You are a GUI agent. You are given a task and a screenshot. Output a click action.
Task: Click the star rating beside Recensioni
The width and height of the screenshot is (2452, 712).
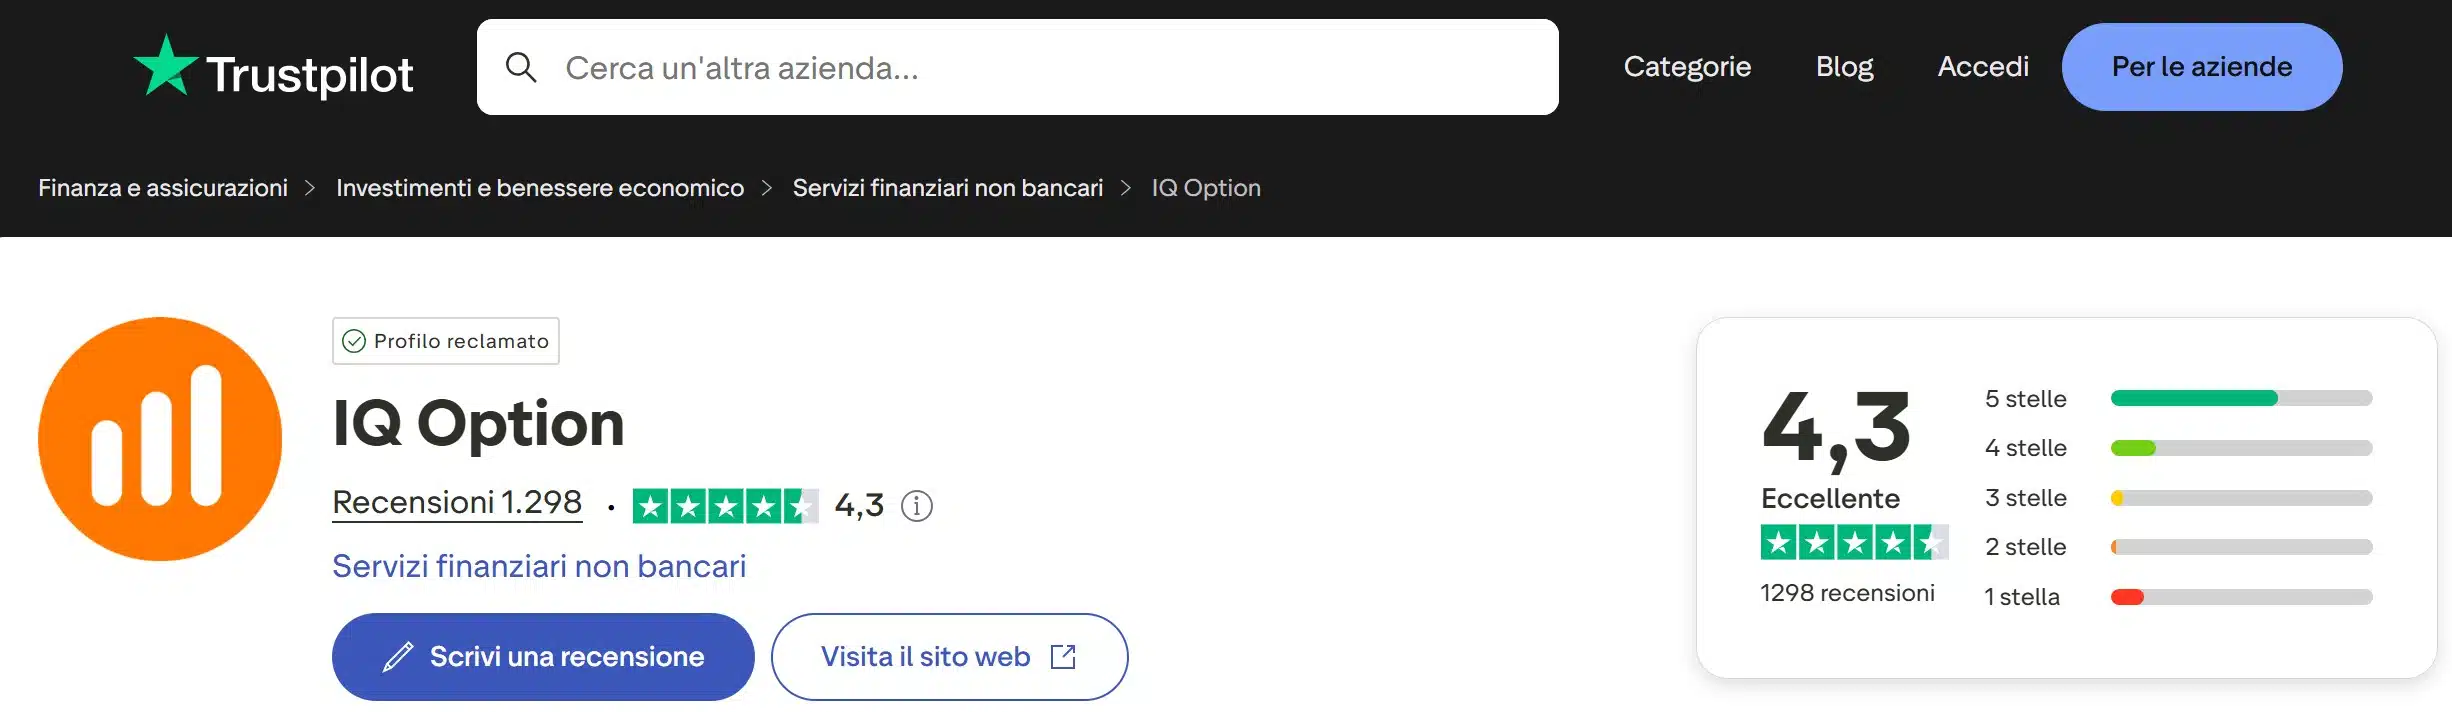725,506
